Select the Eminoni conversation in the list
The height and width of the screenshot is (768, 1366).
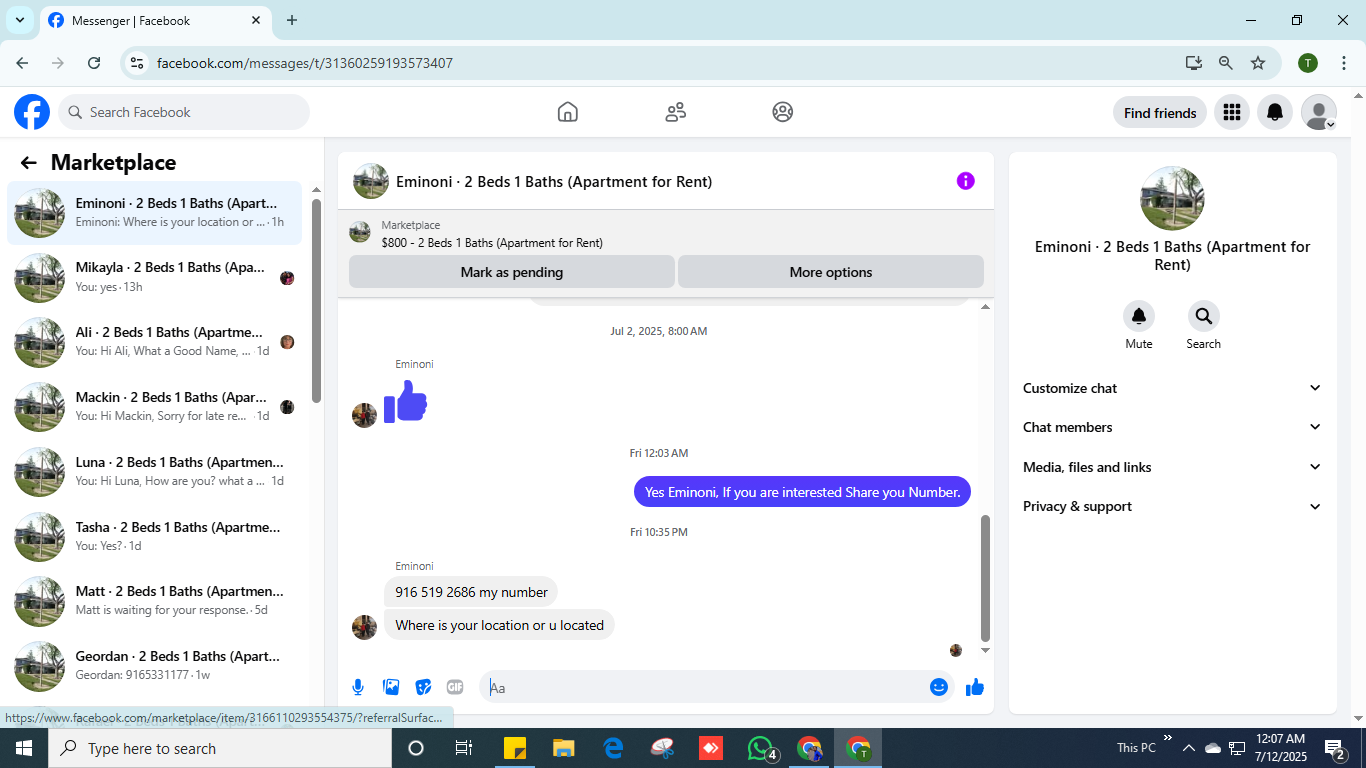pos(155,213)
